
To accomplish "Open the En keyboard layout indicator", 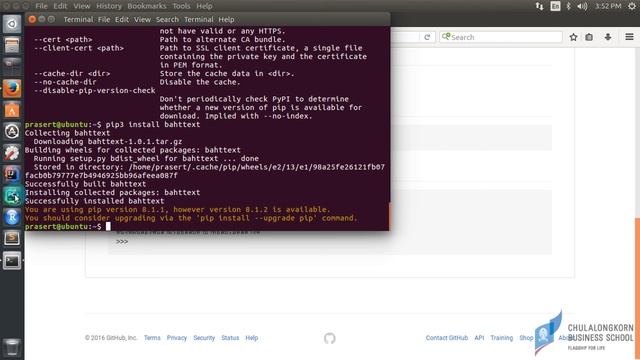I will point(555,6).
